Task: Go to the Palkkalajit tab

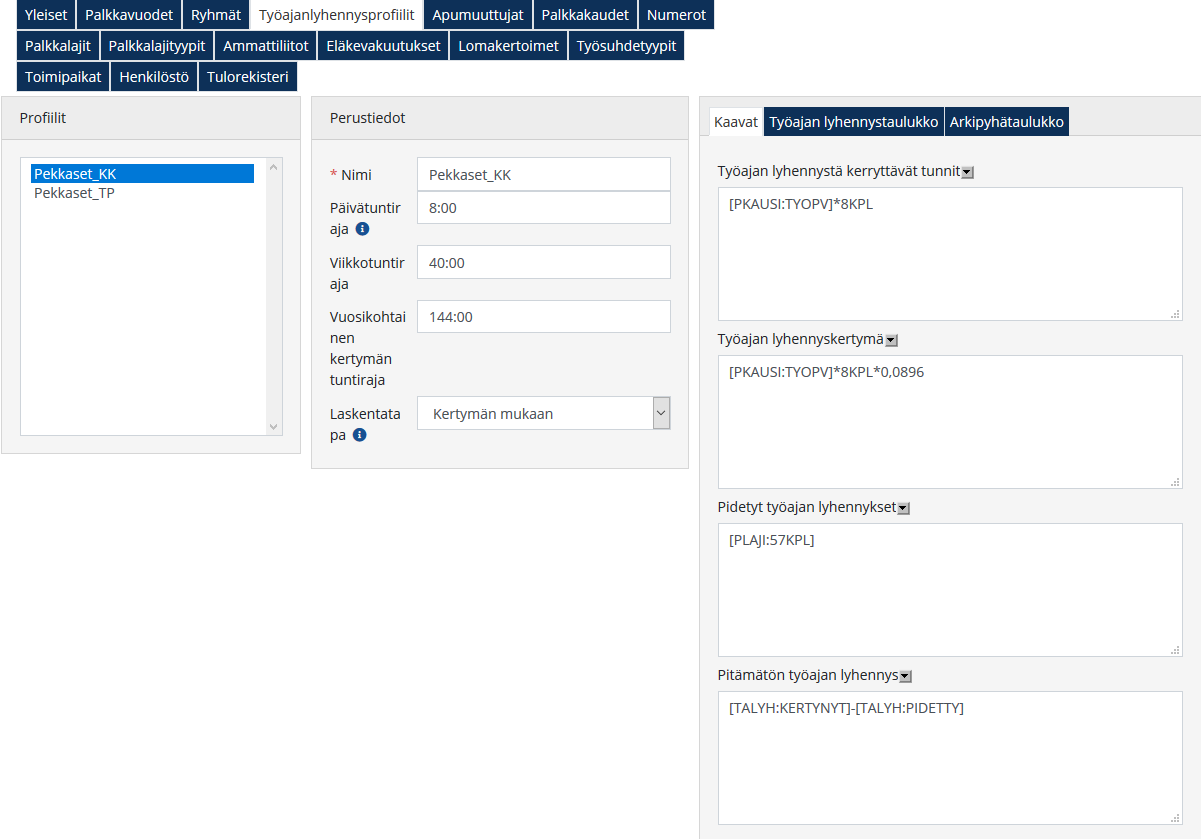Action: coord(58,46)
